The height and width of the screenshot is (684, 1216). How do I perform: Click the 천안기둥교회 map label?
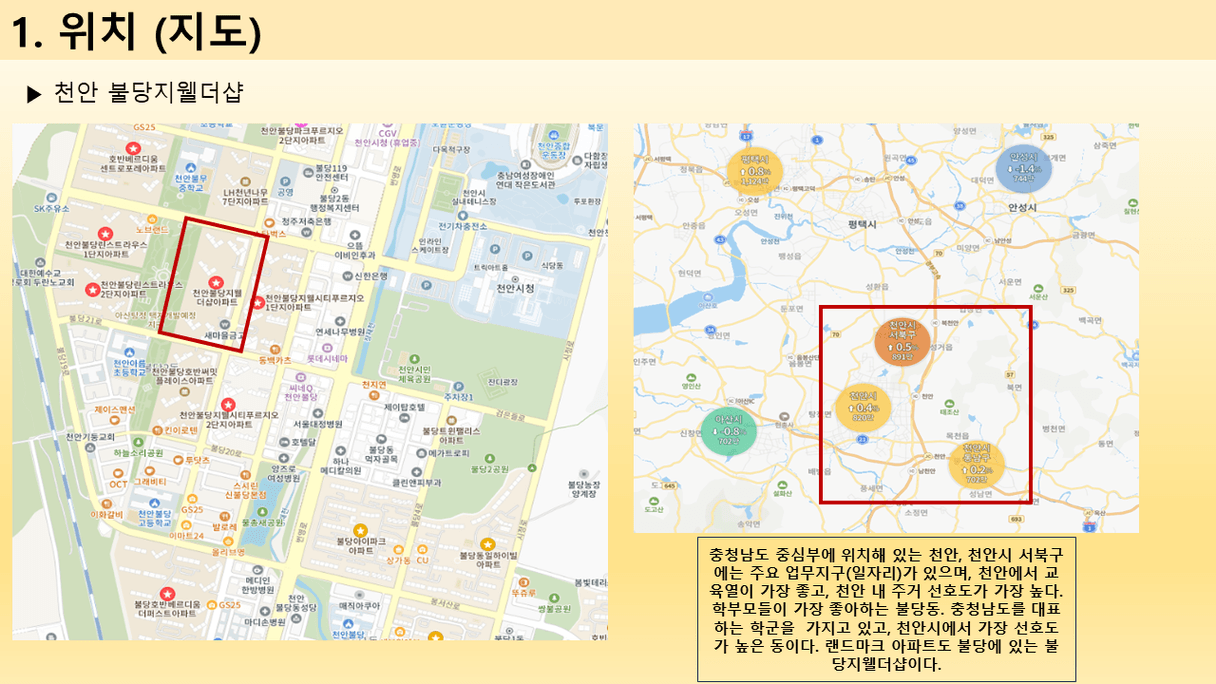click(x=91, y=437)
